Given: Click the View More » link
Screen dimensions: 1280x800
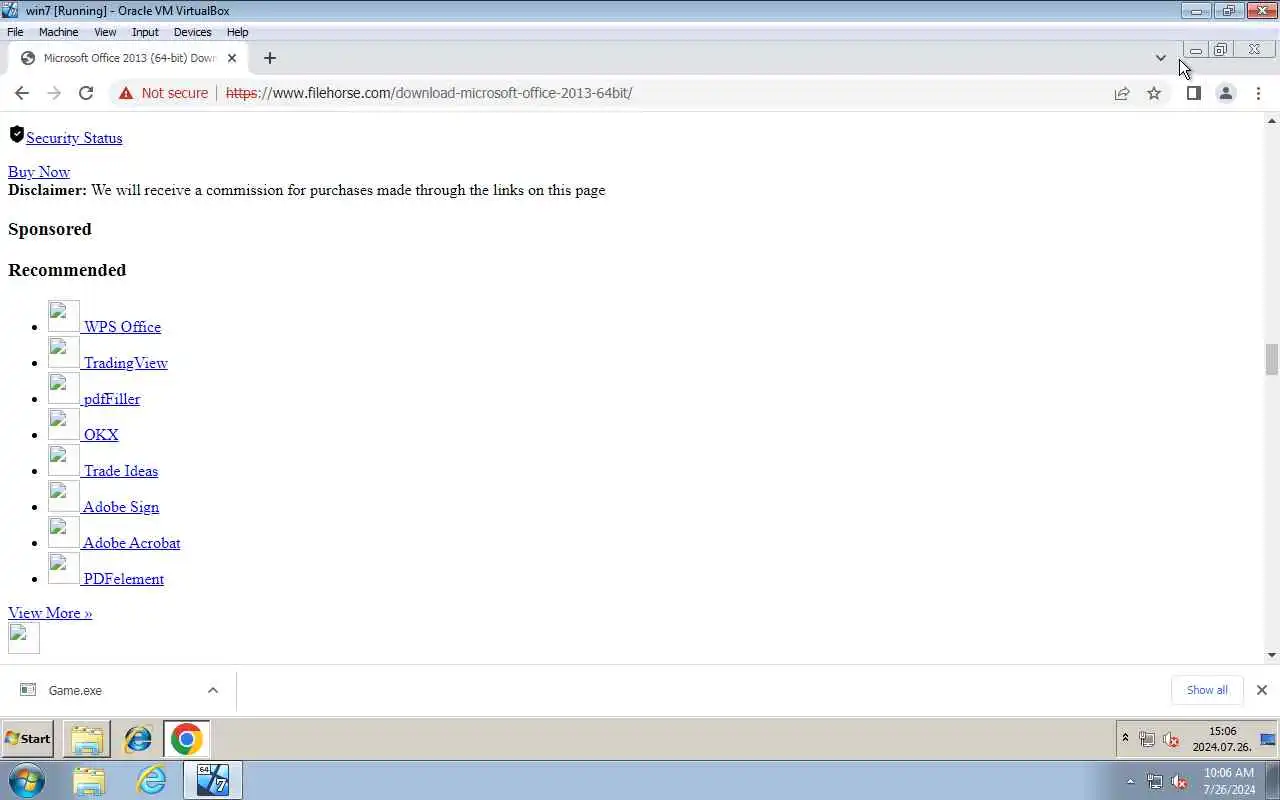Looking at the screenshot, I should [x=50, y=613].
